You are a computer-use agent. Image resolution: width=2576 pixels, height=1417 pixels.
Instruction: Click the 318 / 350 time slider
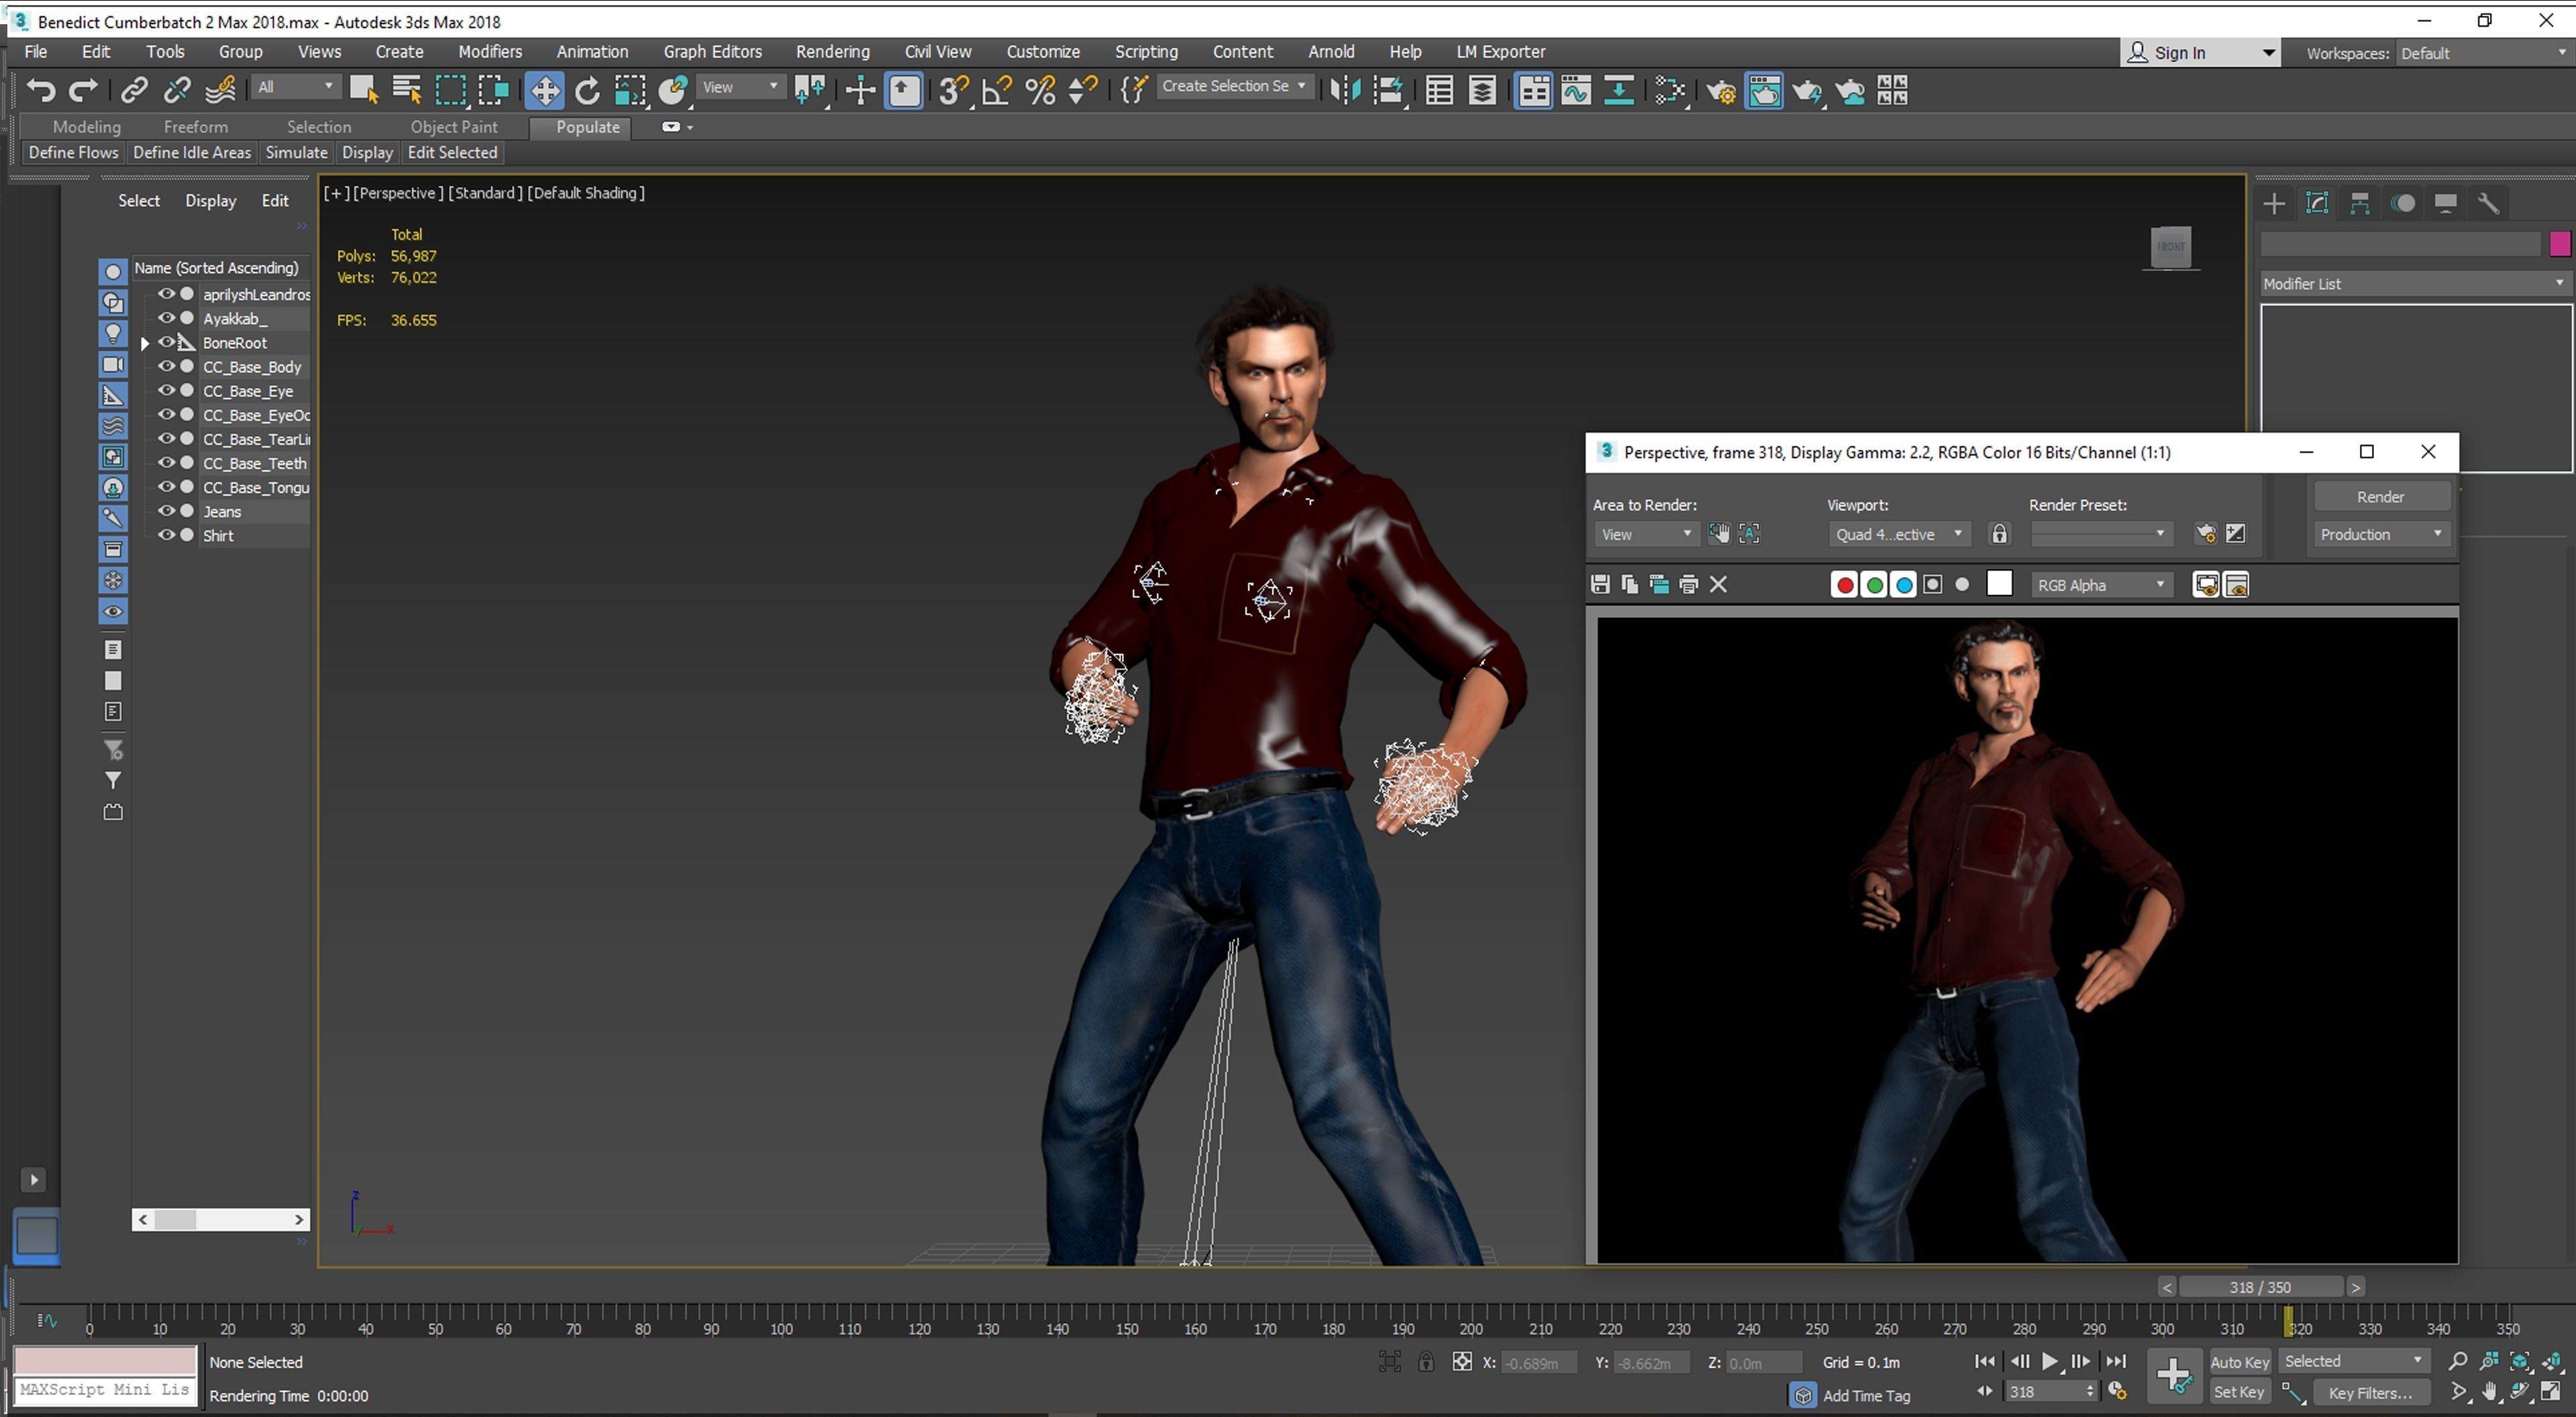pyautogui.click(x=2260, y=1288)
